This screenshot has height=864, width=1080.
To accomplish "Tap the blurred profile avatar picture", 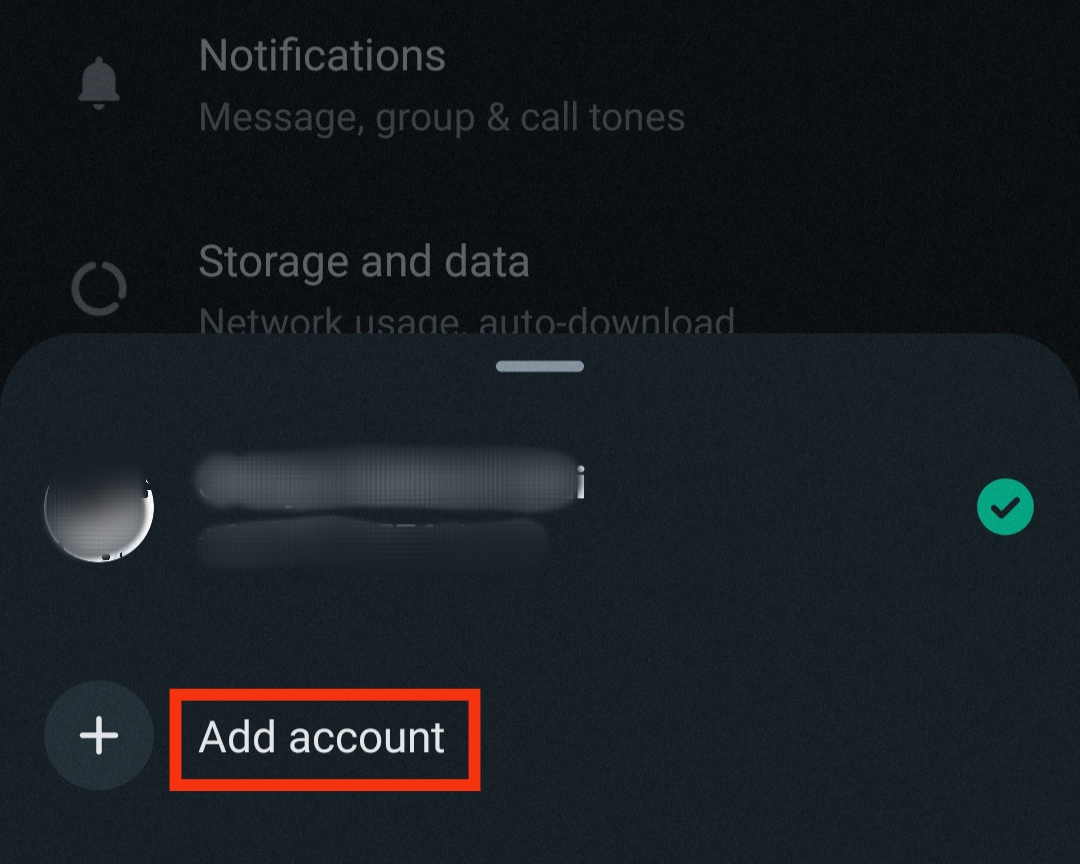I will tap(99, 507).
